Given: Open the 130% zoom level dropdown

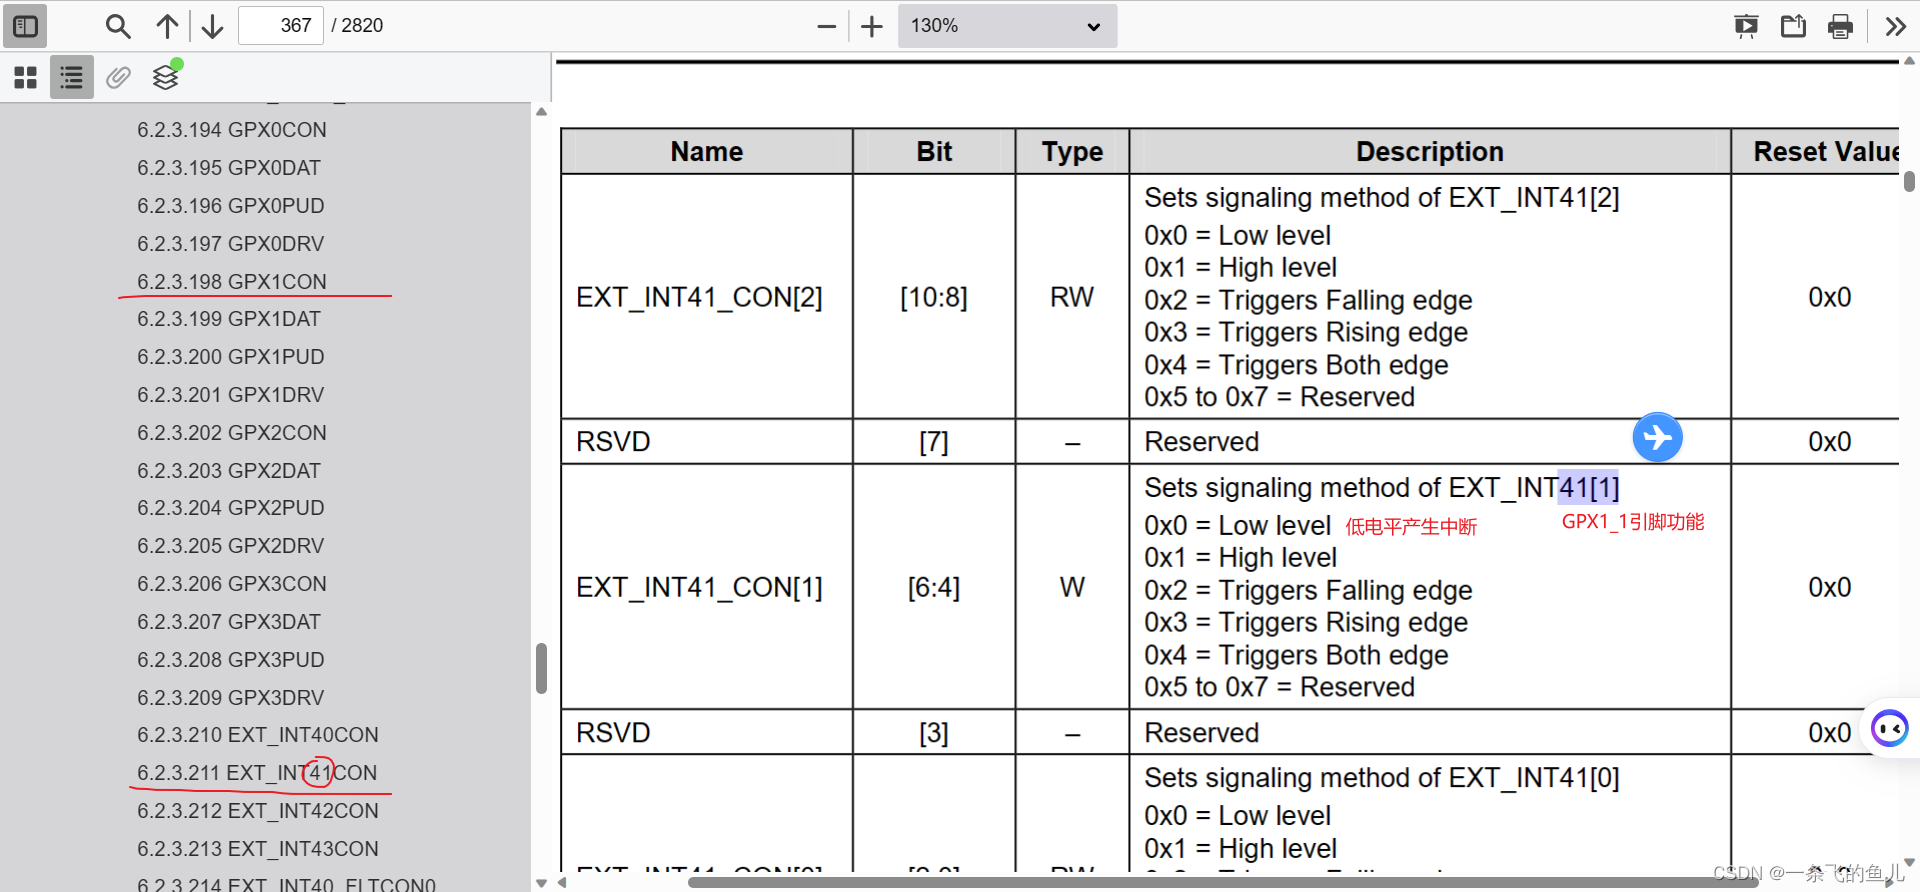Looking at the screenshot, I should click(1007, 26).
